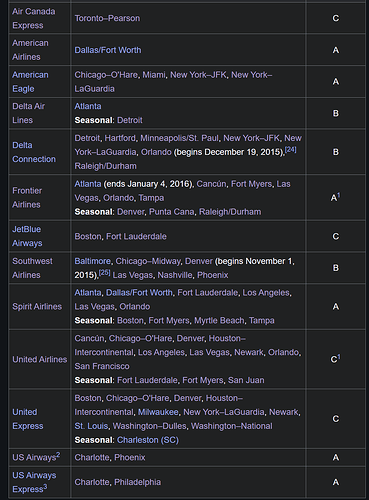Image resolution: width=369 pixels, height=500 pixels.
Task: Follow the San Francisco link
Action: click(102, 366)
